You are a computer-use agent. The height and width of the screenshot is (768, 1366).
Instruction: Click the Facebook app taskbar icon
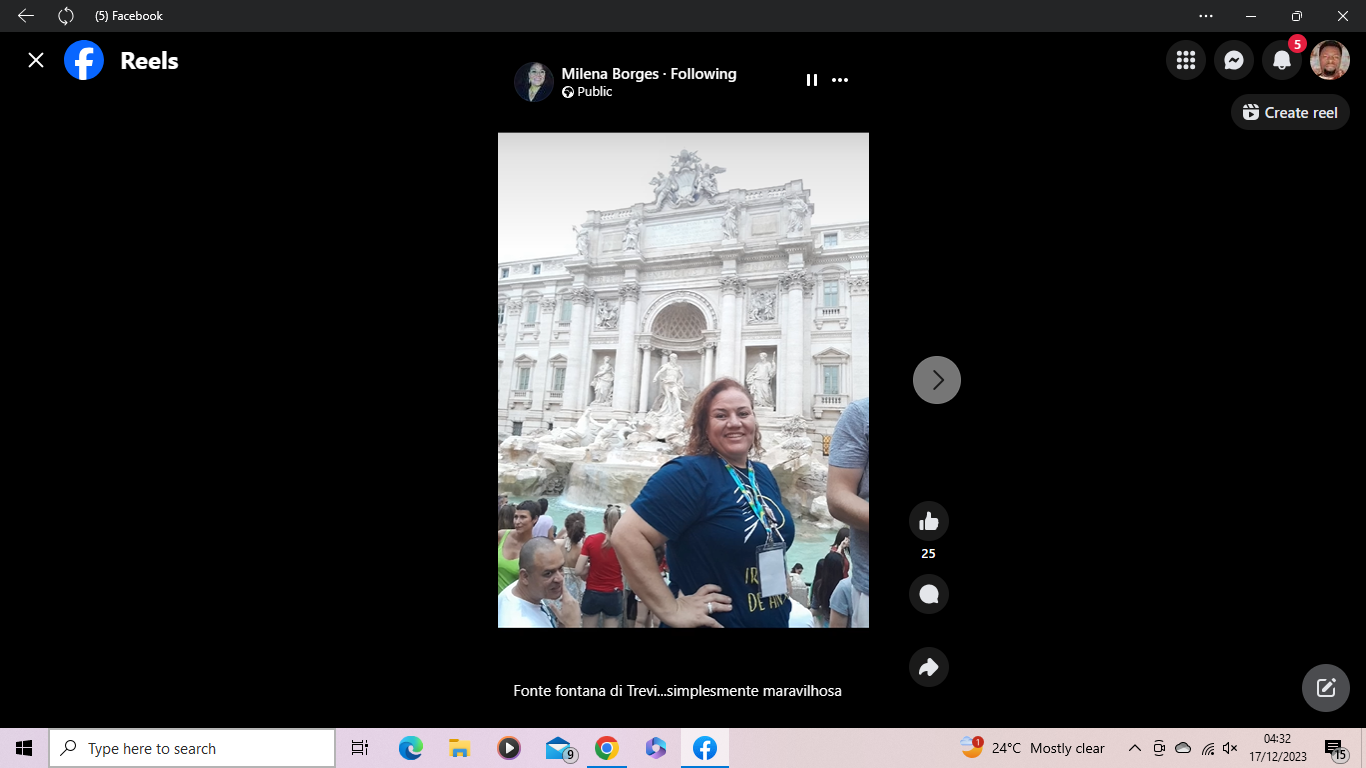[x=705, y=748]
